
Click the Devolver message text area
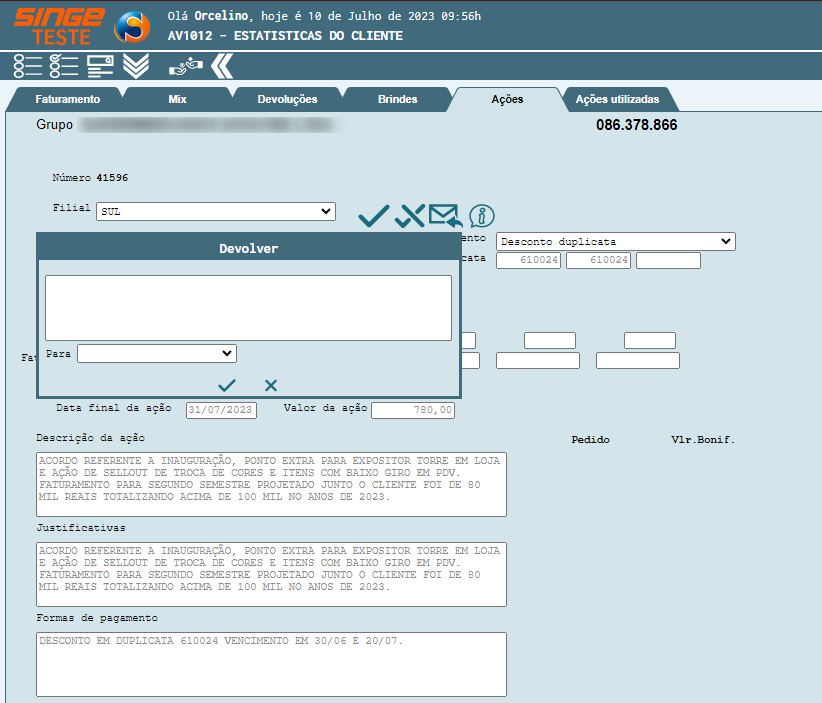(248, 308)
